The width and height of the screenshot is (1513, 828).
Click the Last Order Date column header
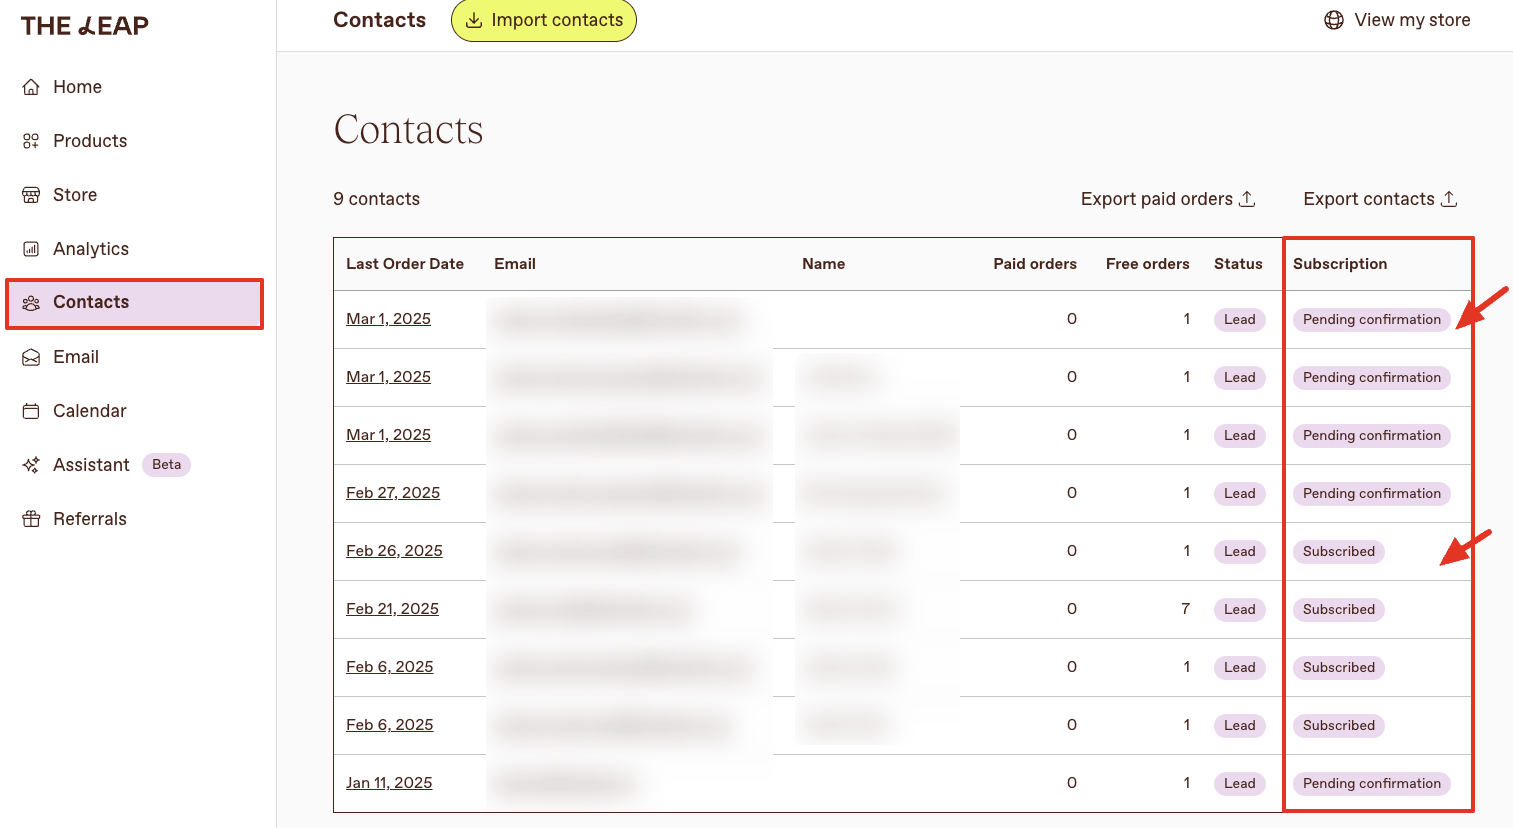pyautogui.click(x=405, y=264)
